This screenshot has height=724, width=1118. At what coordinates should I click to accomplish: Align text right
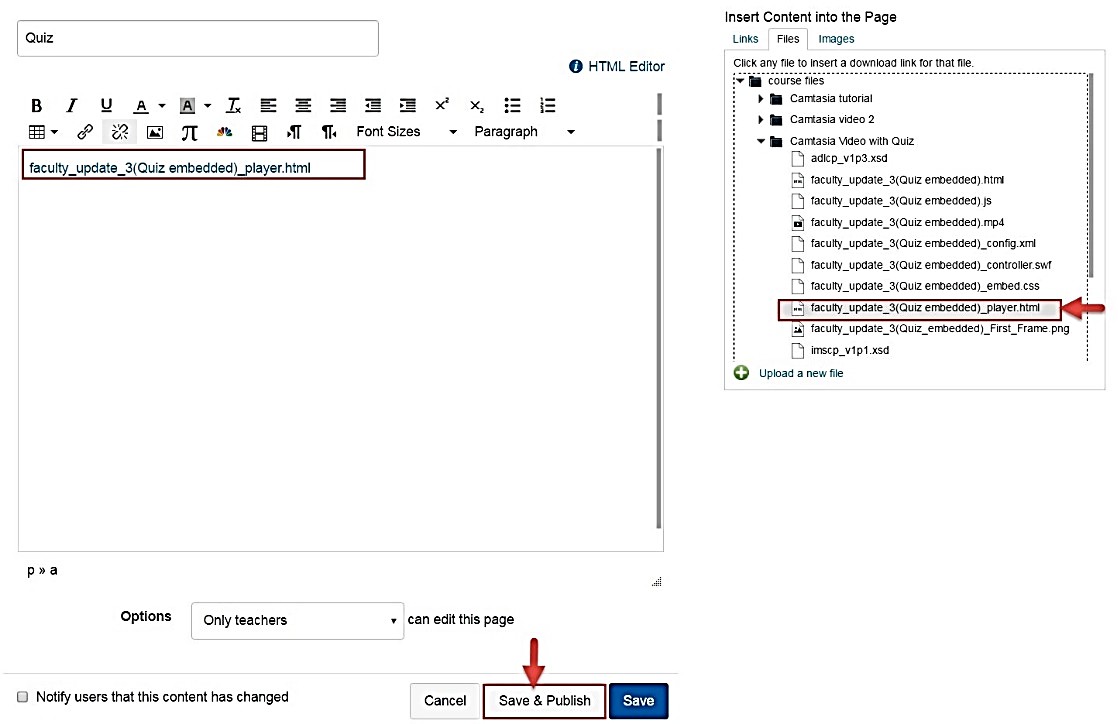pos(338,106)
